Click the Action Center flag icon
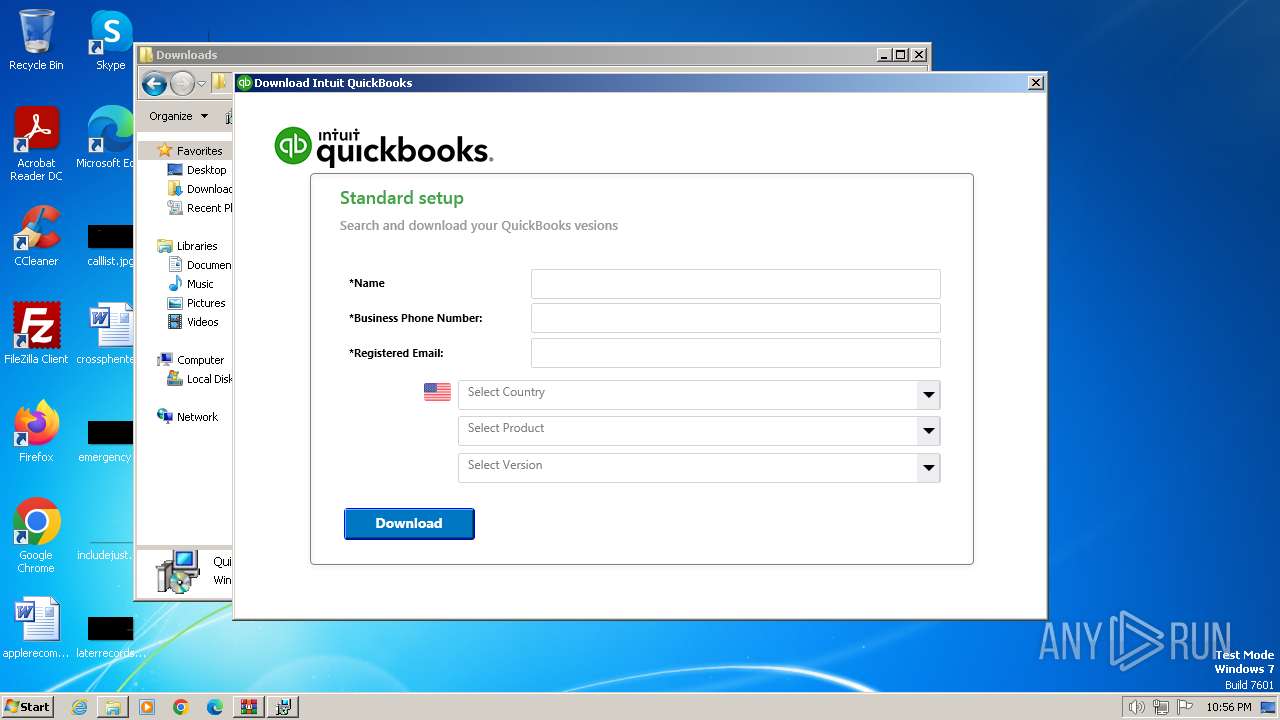The width and height of the screenshot is (1280, 720). (x=1185, y=707)
